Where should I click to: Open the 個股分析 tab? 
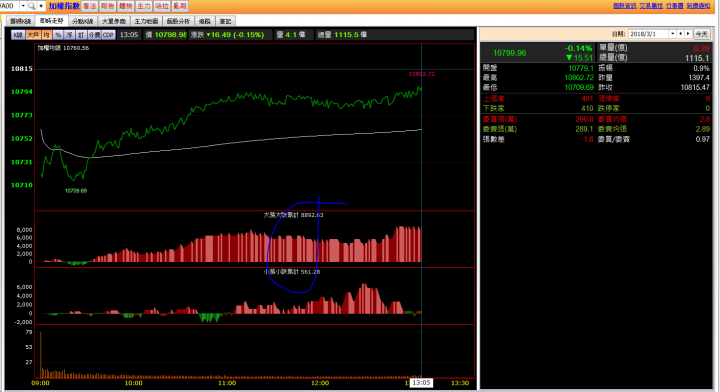(x=178, y=21)
